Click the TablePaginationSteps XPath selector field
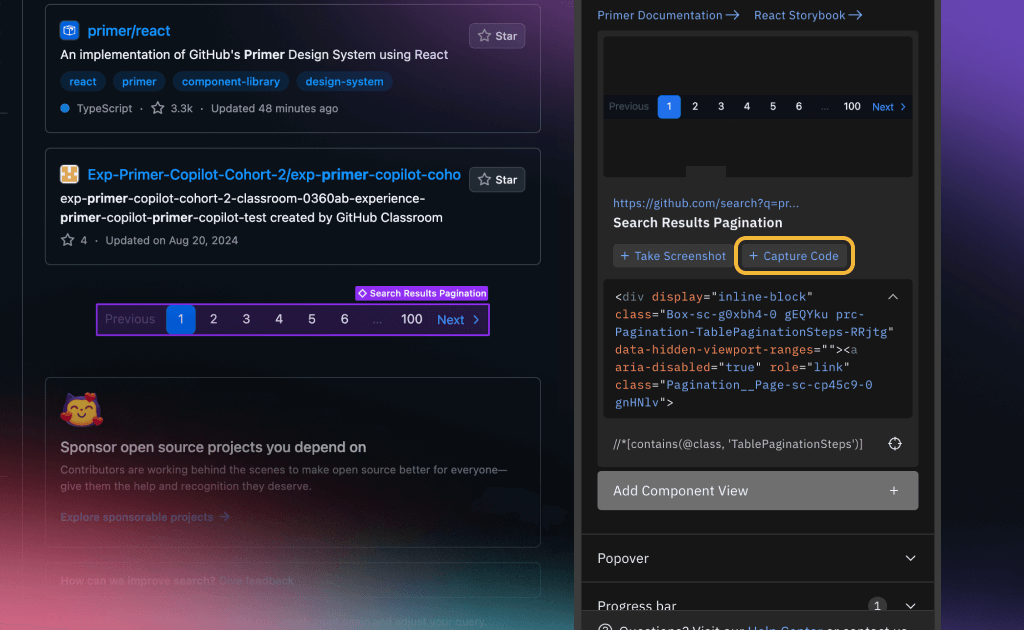This screenshot has width=1024, height=630. [738, 444]
